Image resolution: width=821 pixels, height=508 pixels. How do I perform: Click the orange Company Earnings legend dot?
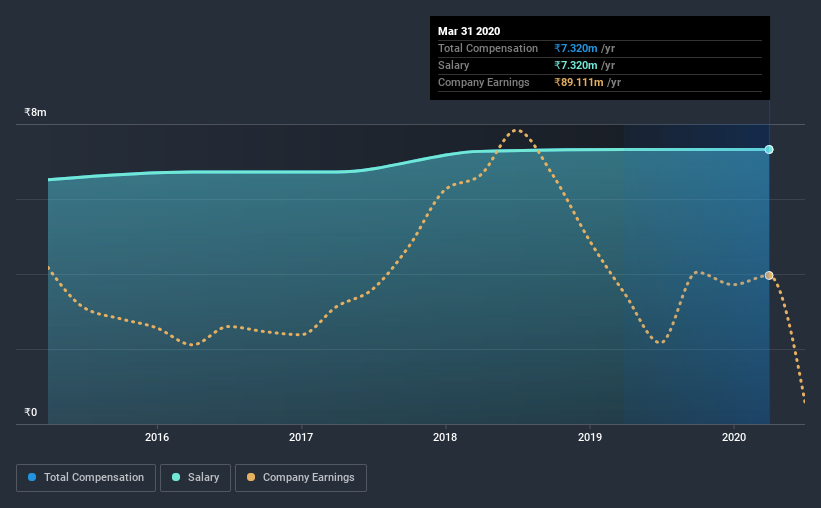[251, 477]
